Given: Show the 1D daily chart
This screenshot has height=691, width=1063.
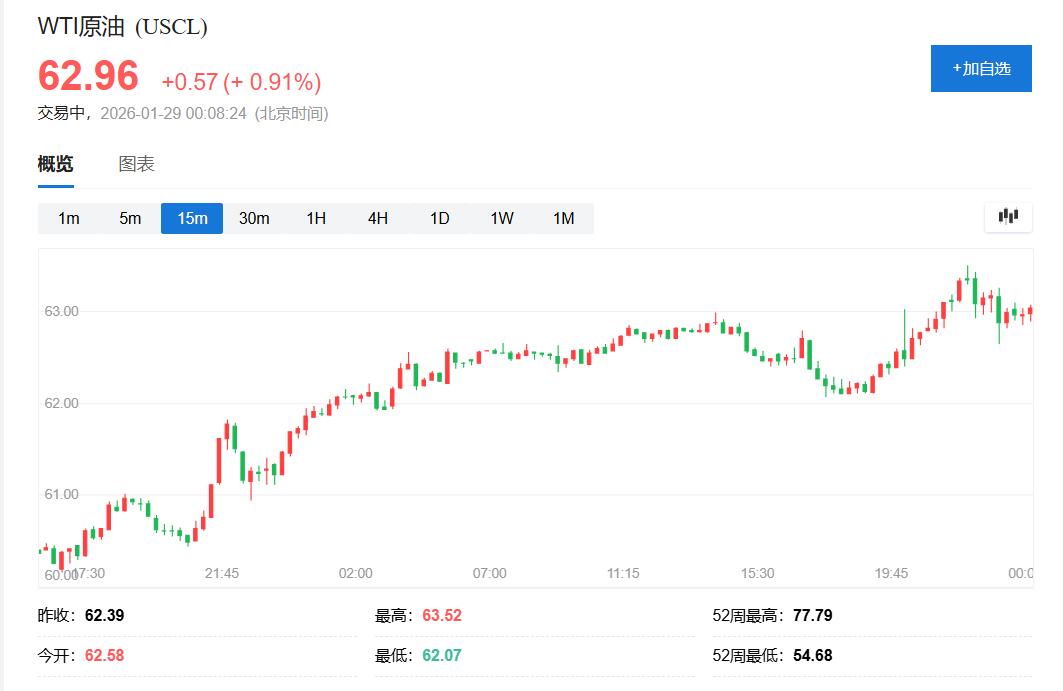Looking at the screenshot, I should [x=440, y=218].
